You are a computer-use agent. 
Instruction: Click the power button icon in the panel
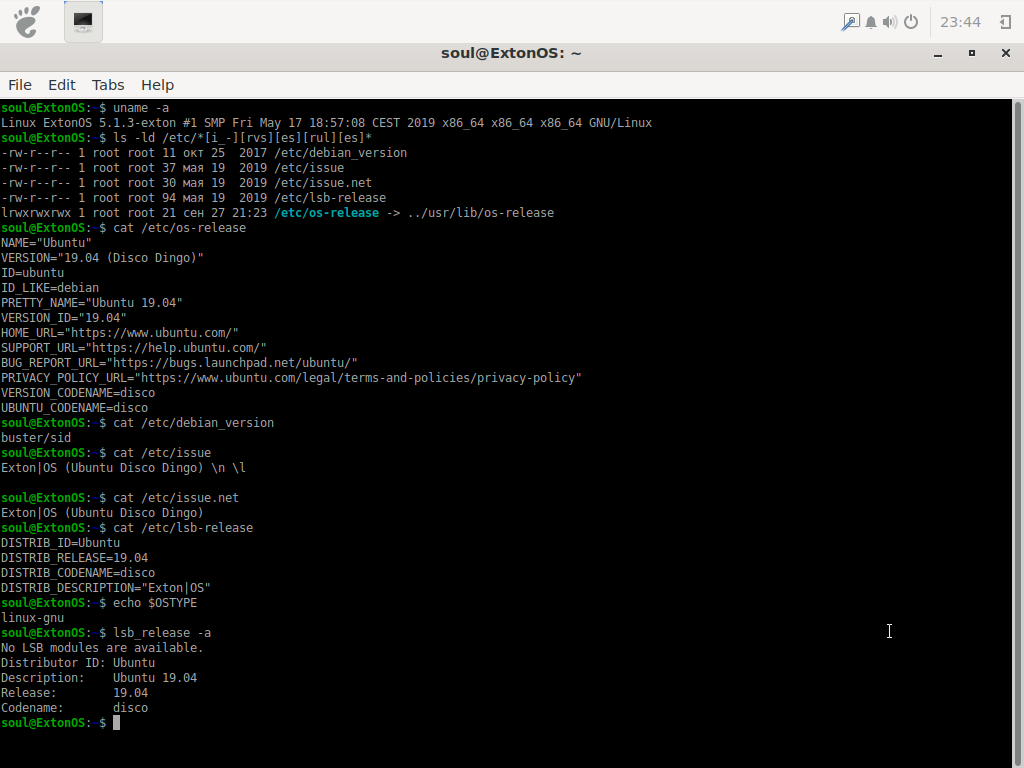click(911, 22)
